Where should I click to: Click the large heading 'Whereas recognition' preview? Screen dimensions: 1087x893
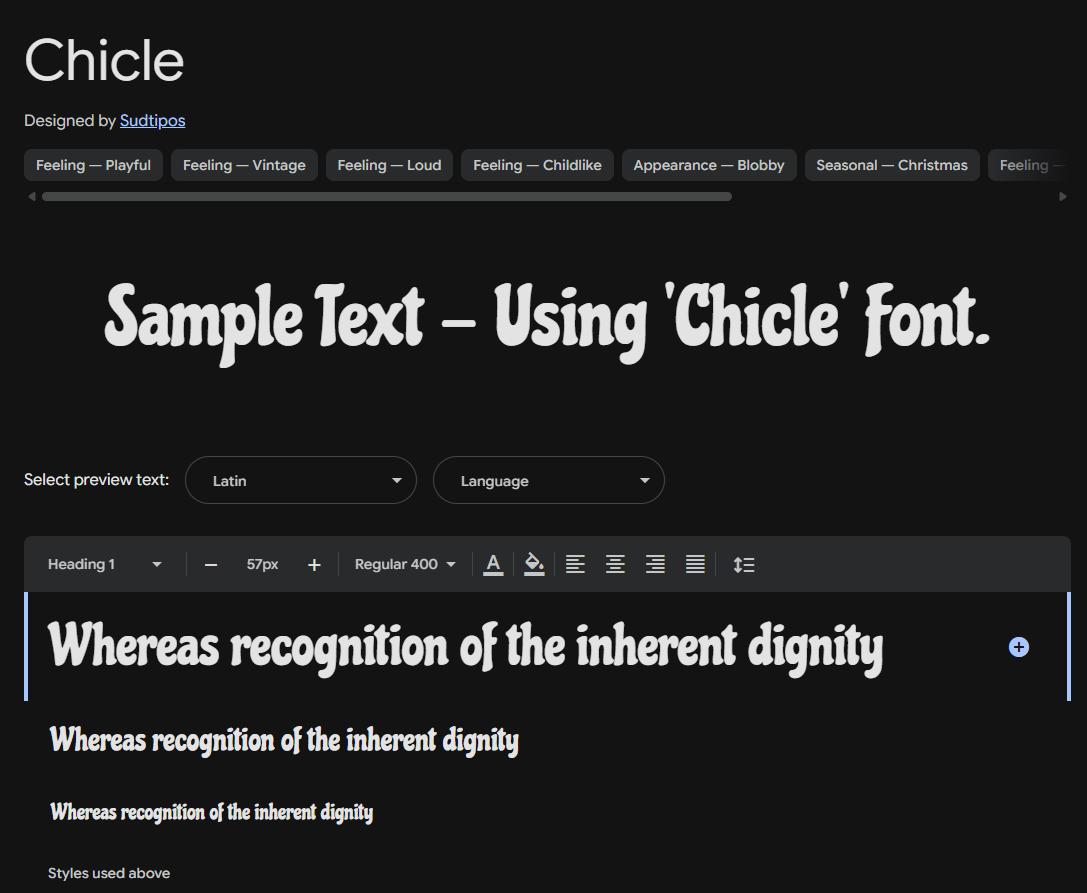coord(465,648)
